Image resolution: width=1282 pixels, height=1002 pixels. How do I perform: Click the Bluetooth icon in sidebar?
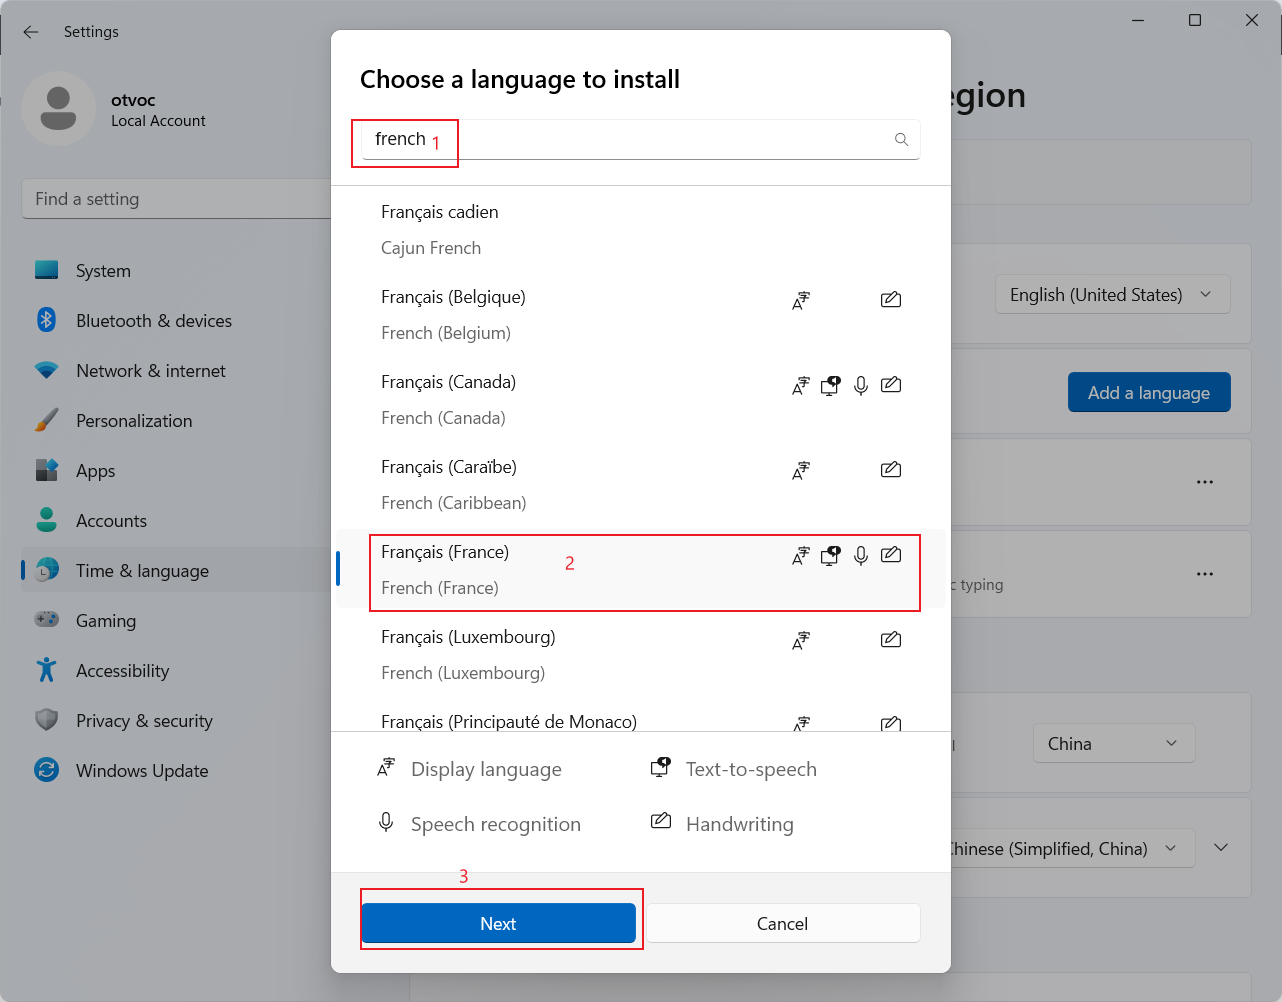tap(46, 320)
